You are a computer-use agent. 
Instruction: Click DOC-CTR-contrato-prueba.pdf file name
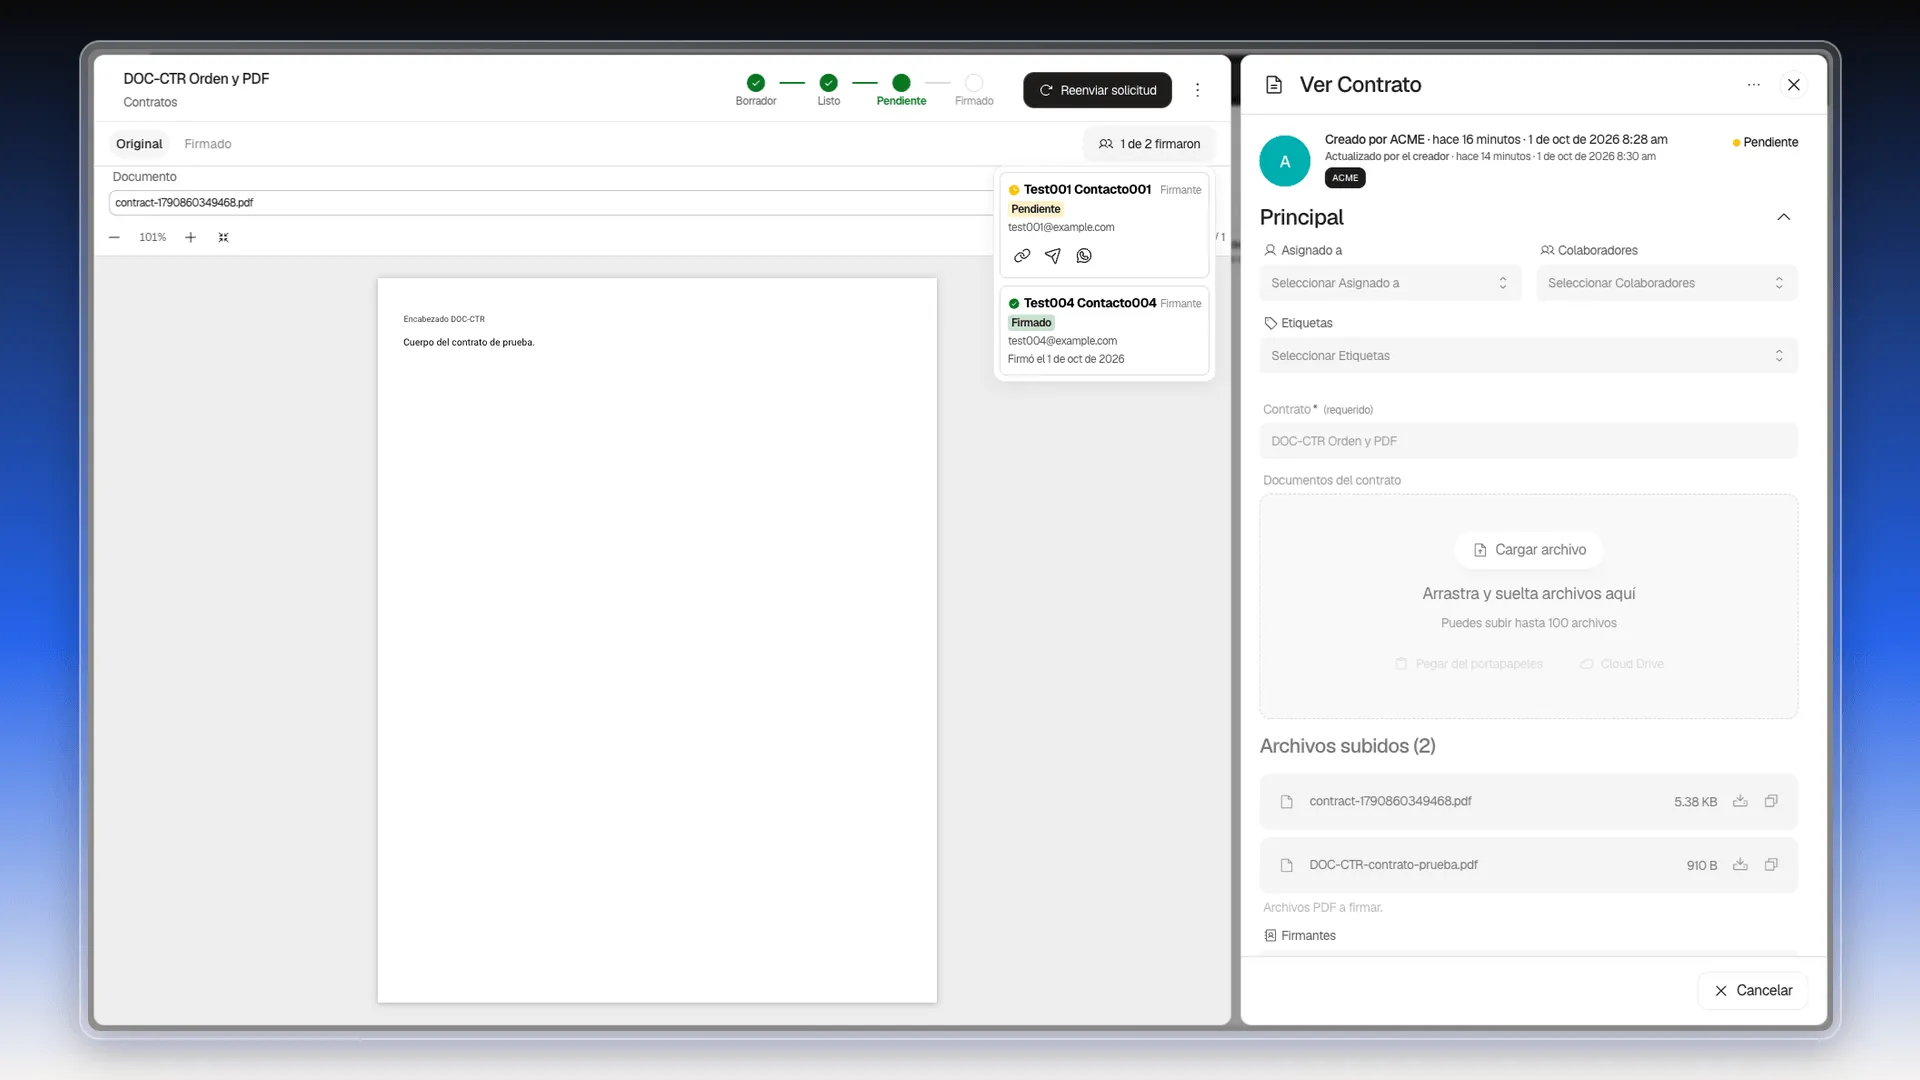(x=1393, y=865)
